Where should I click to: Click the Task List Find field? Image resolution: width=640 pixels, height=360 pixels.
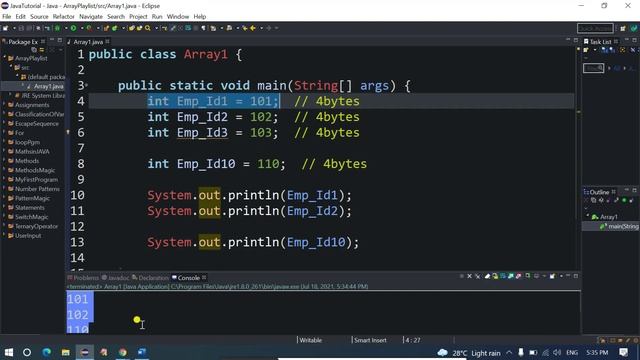click(593, 68)
